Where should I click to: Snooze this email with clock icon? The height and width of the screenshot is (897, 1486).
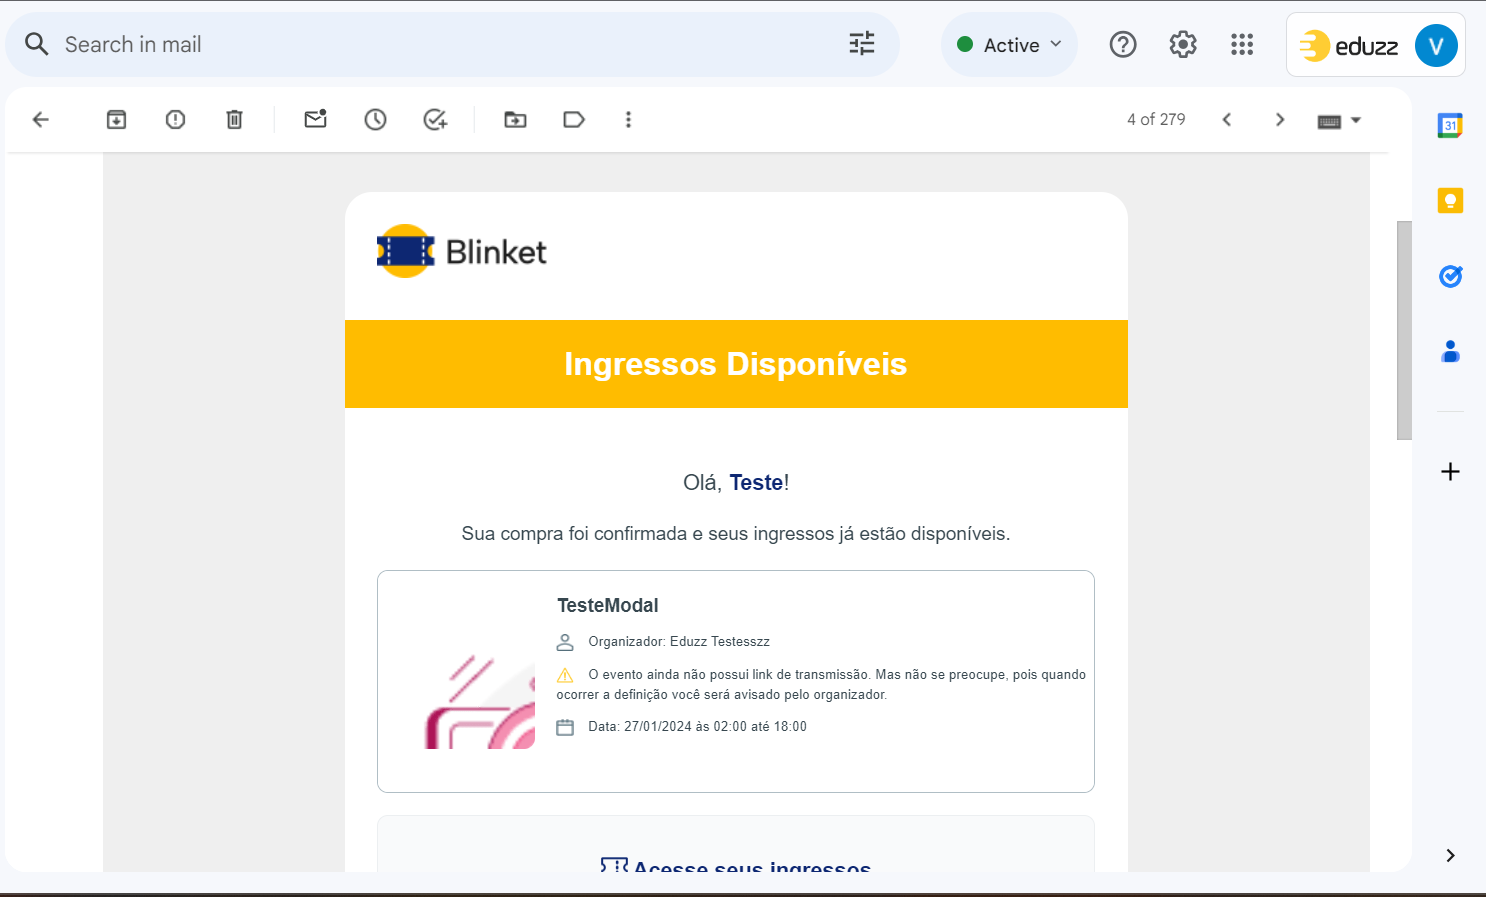click(375, 120)
